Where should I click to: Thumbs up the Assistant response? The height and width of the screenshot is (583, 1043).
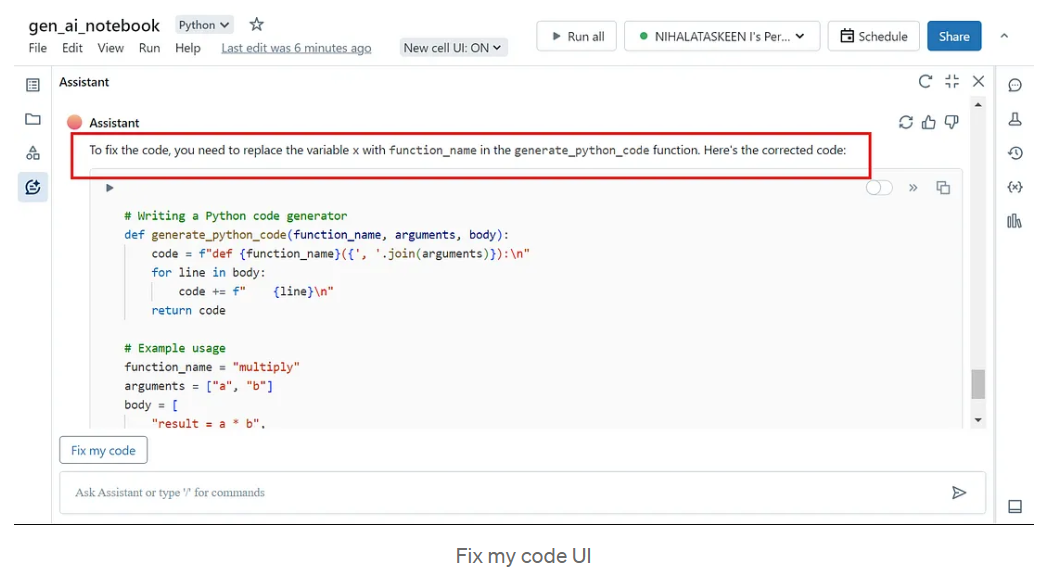point(929,122)
